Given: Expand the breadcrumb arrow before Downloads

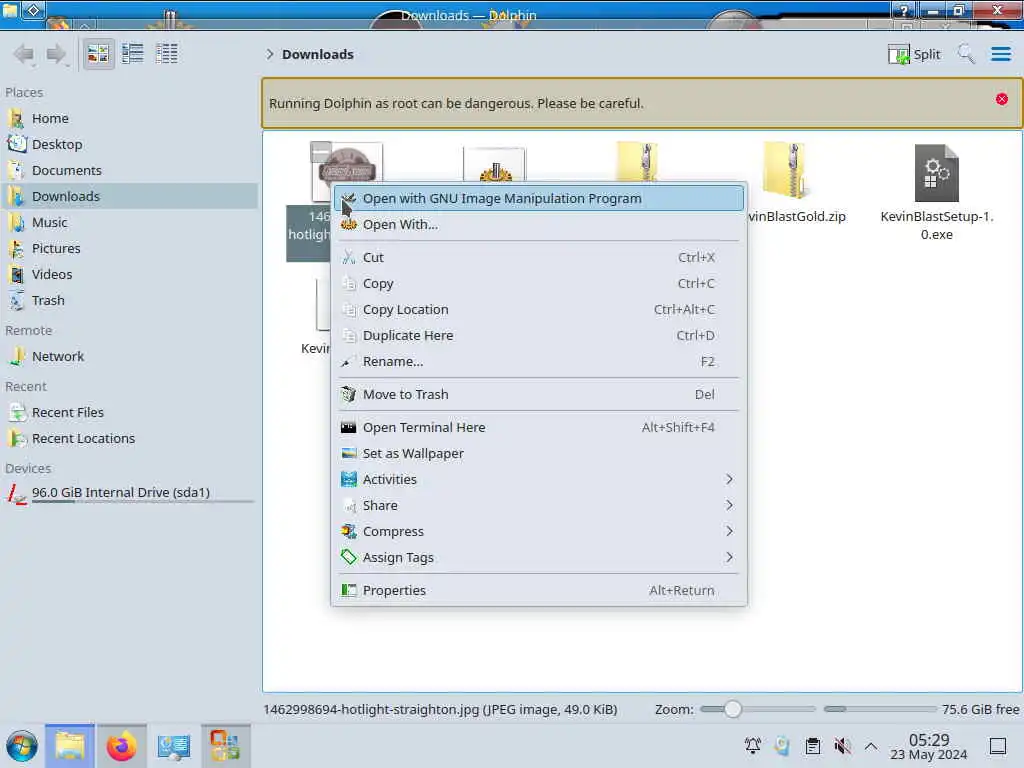Looking at the screenshot, I should 269,54.
